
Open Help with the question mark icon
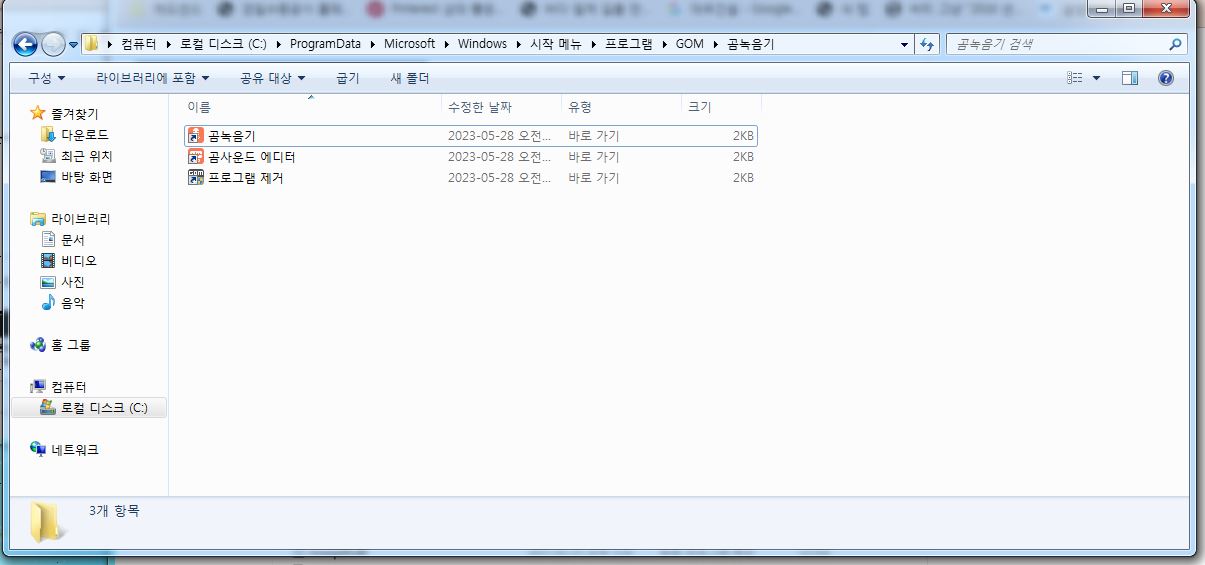[x=1165, y=78]
